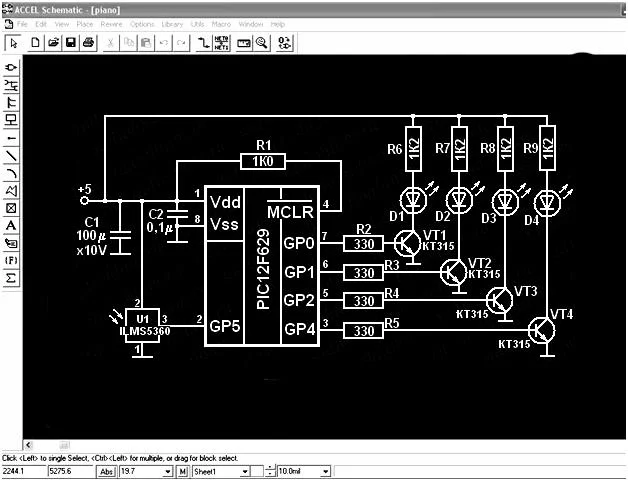Image resolution: width=628 pixels, height=481 pixels.
Task: Click the +5 power terminal
Action: pos(84,200)
